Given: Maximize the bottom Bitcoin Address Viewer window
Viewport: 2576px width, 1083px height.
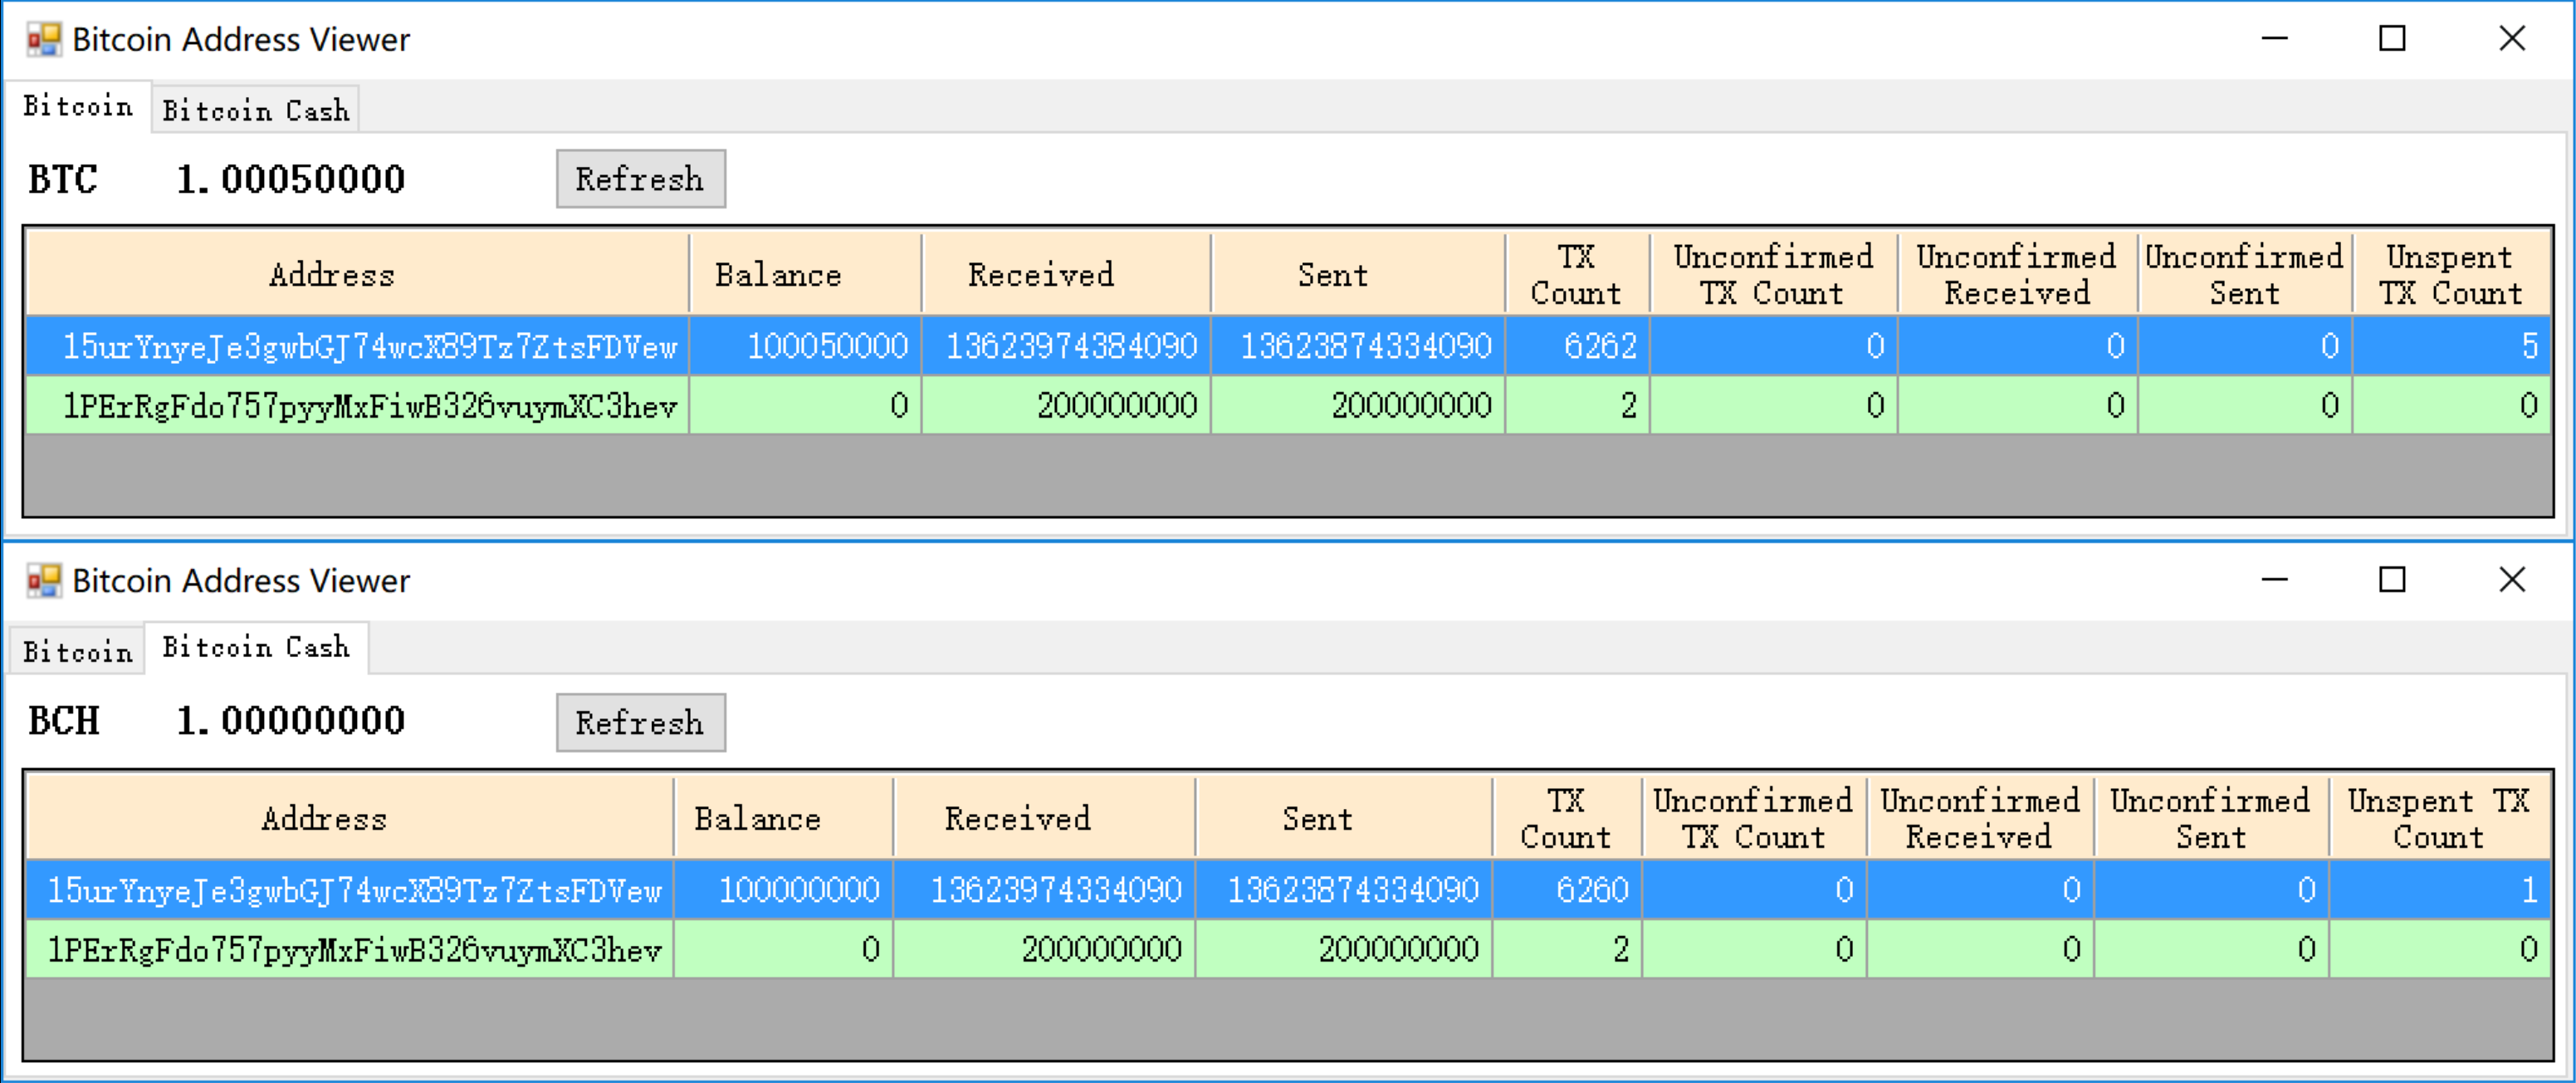Looking at the screenshot, I should [x=2392, y=580].
